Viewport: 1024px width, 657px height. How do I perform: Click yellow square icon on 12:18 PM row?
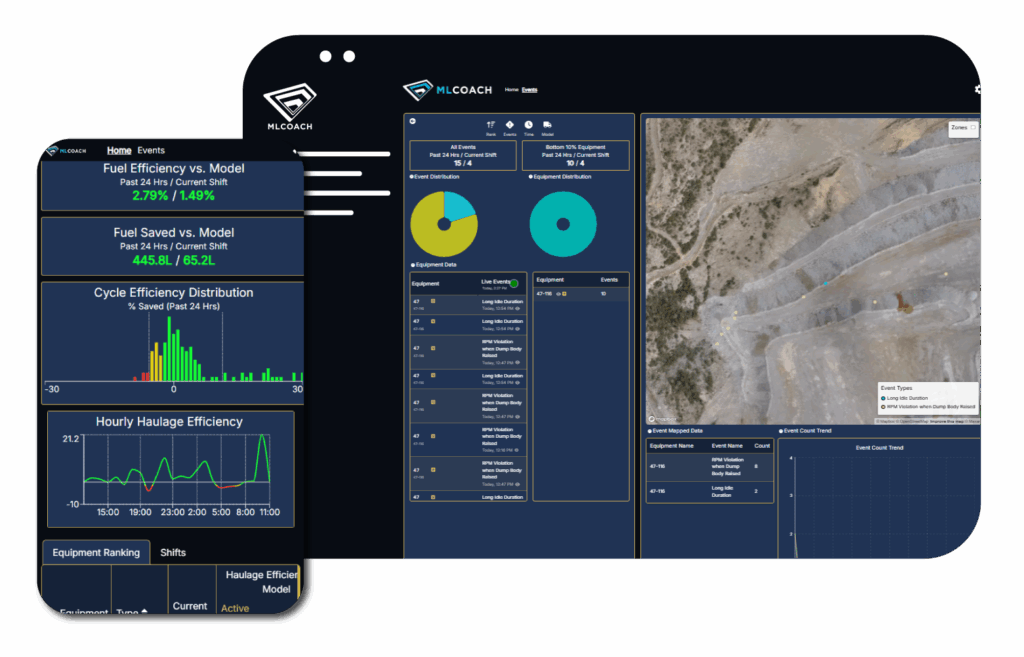[433, 436]
